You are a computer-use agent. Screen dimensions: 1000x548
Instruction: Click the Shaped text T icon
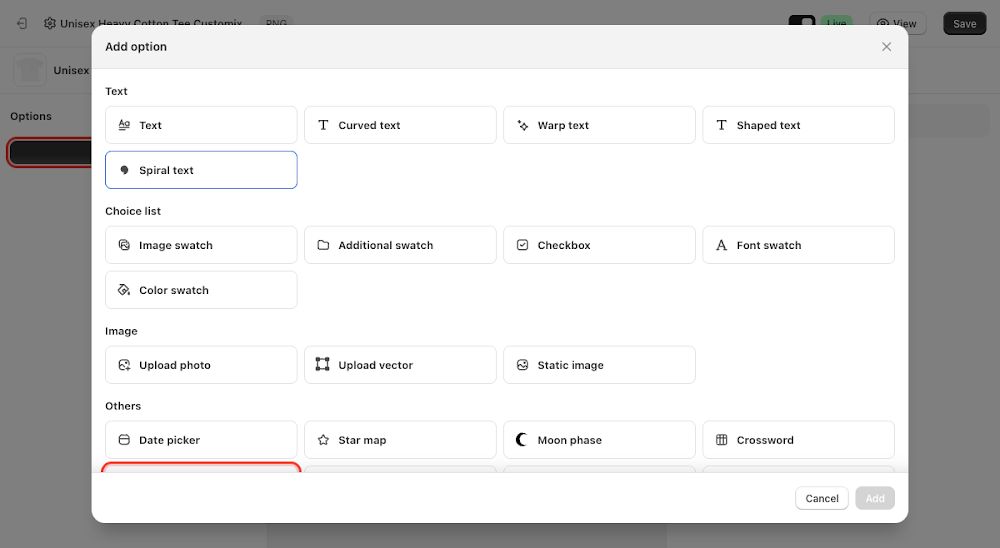pyautogui.click(x=721, y=125)
